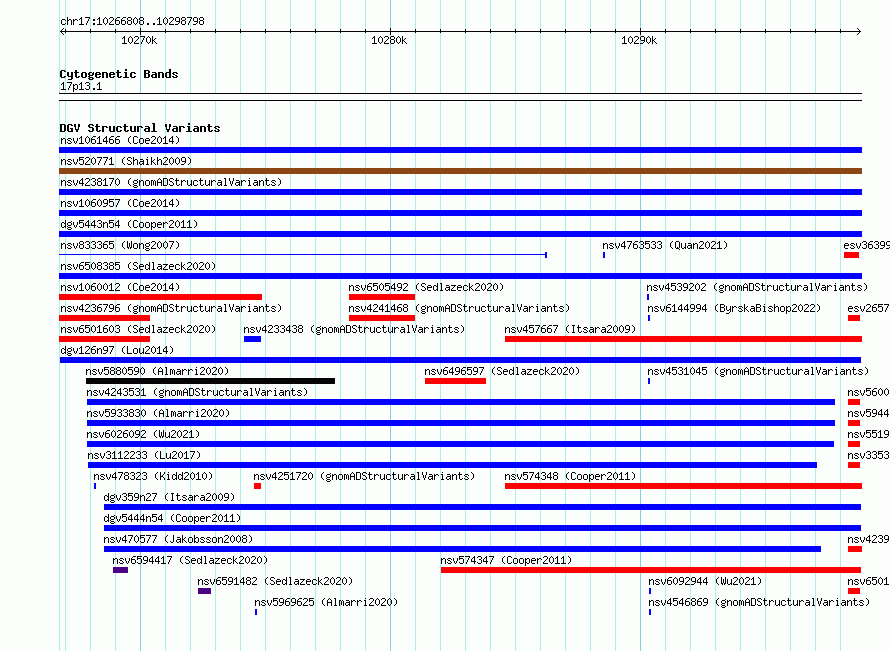Screen dimensions: 890x651
Task: Open nsv4531045 gnomADStructuralVariants label
Action: point(758,371)
